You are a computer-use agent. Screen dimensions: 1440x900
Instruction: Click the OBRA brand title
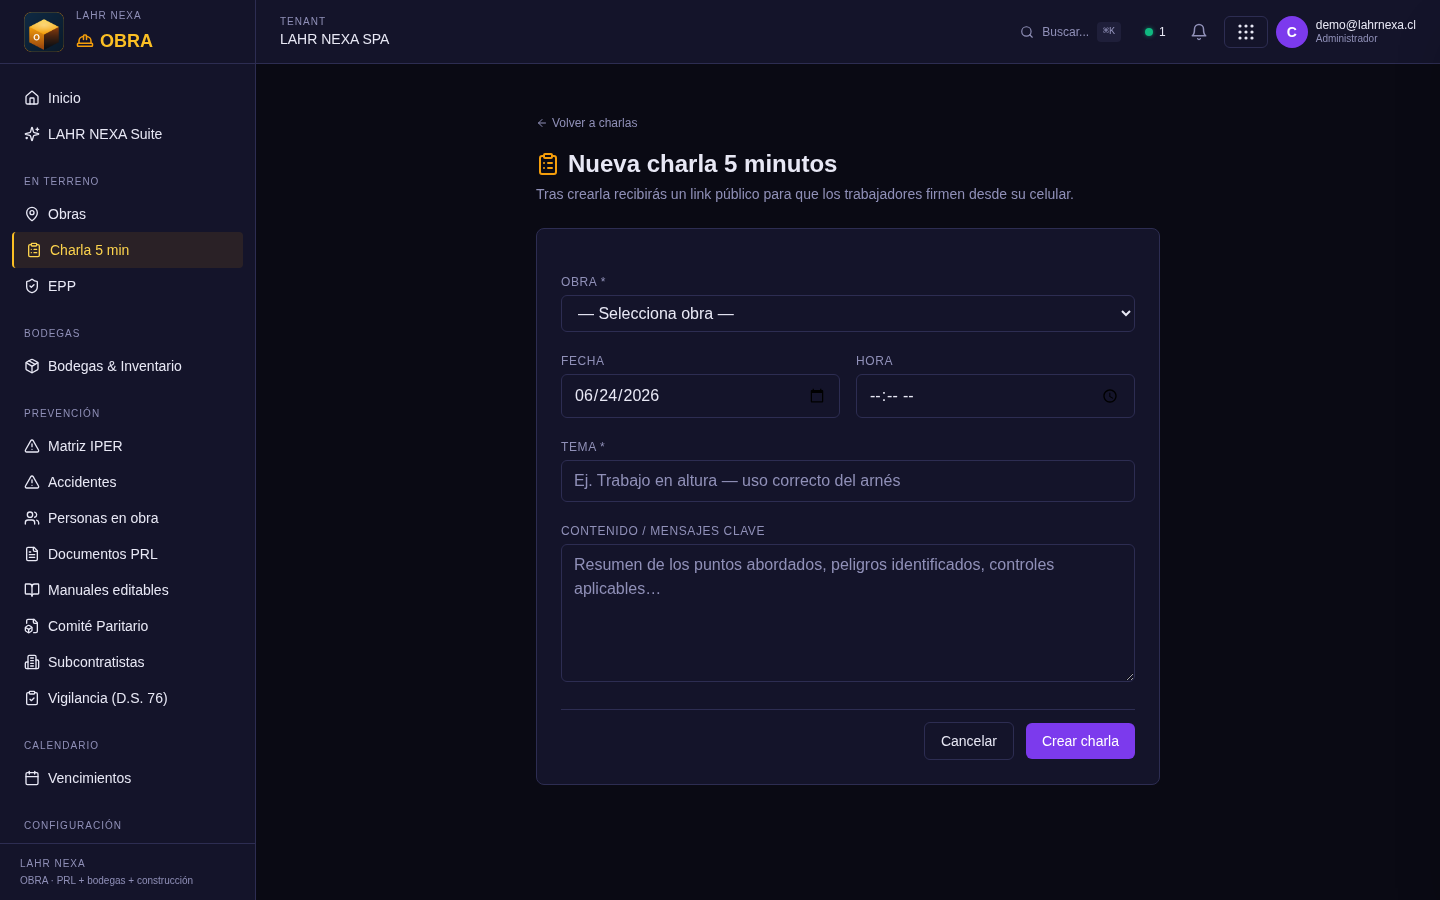click(x=126, y=41)
